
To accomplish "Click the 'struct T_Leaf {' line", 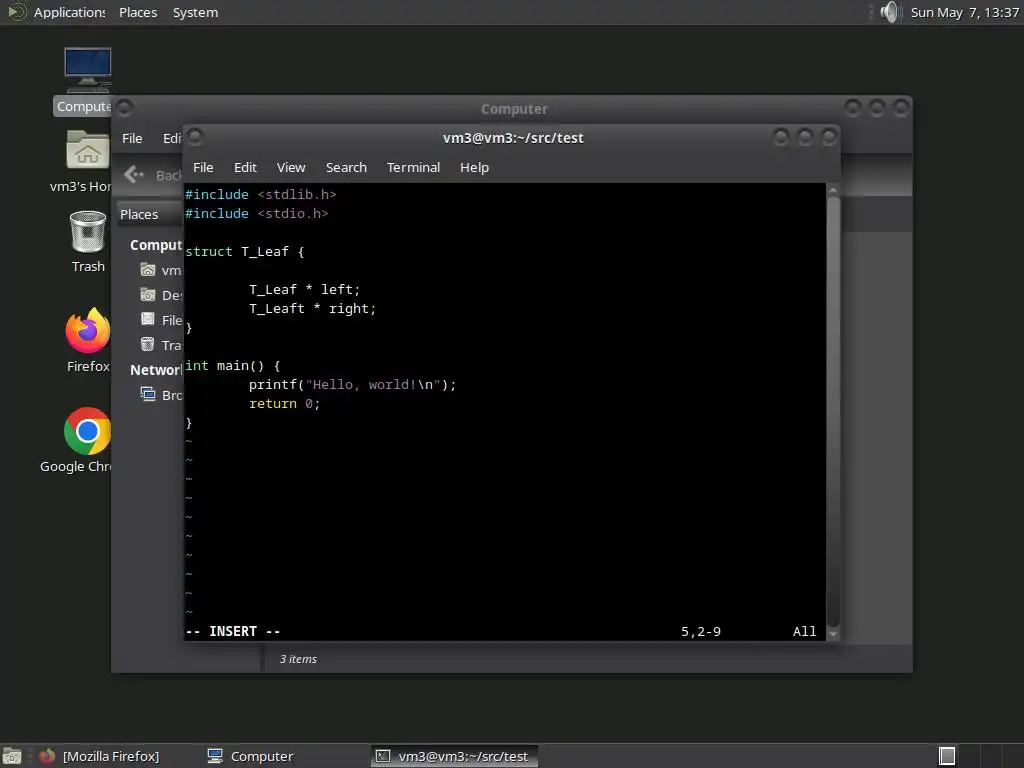I will [245, 251].
